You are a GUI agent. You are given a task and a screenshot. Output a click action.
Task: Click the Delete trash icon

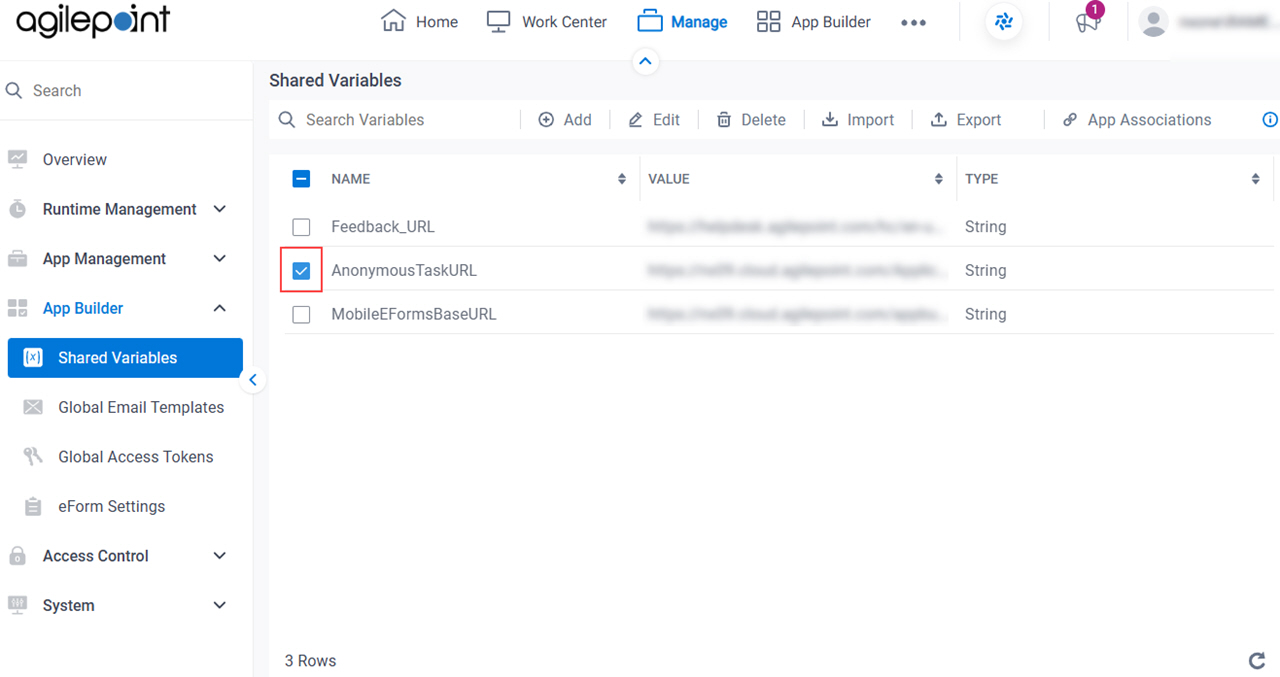point(724,120)
